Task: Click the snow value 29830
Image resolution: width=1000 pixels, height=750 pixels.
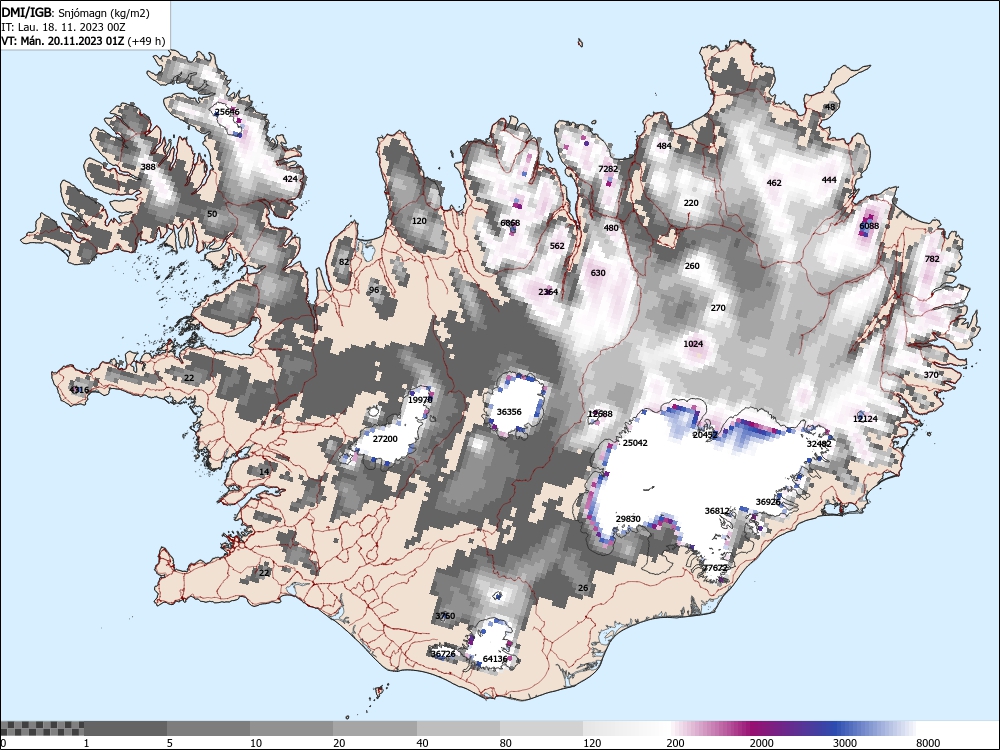Action: 628,519
